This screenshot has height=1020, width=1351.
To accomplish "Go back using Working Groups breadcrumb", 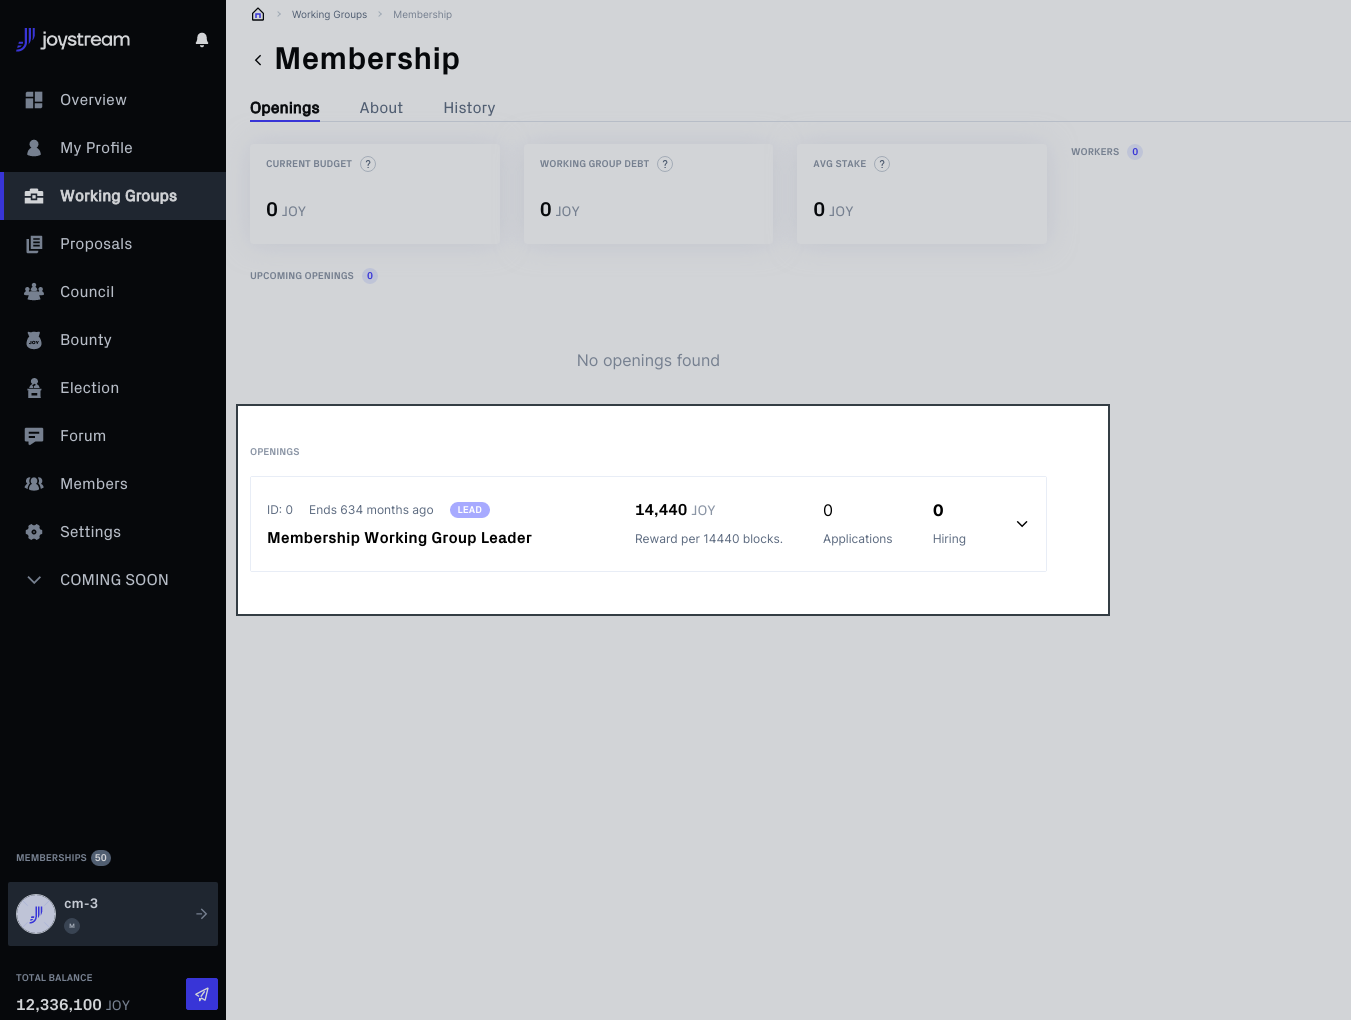I will [x=329, y=14].
